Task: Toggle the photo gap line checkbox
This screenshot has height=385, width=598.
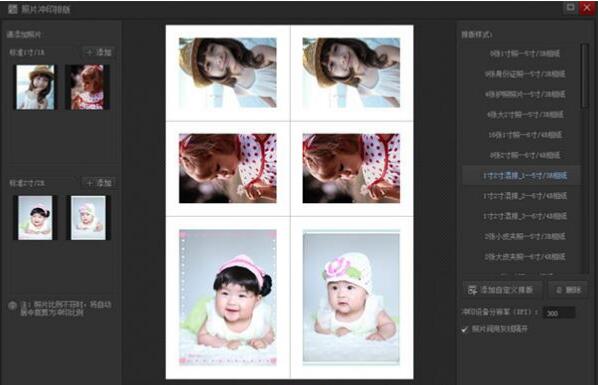Action: coord(464,329)
